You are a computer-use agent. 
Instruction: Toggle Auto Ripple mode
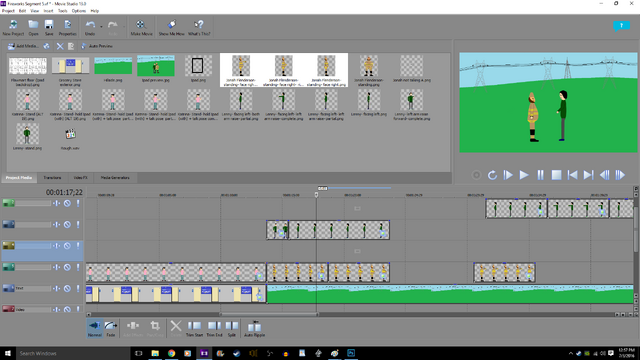pos(254,329)
